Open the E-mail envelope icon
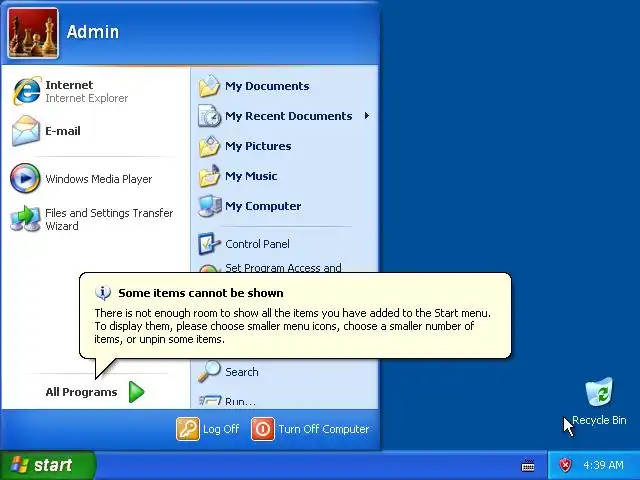The height and width of the screenshot is (480, 640). coord(26,131)
